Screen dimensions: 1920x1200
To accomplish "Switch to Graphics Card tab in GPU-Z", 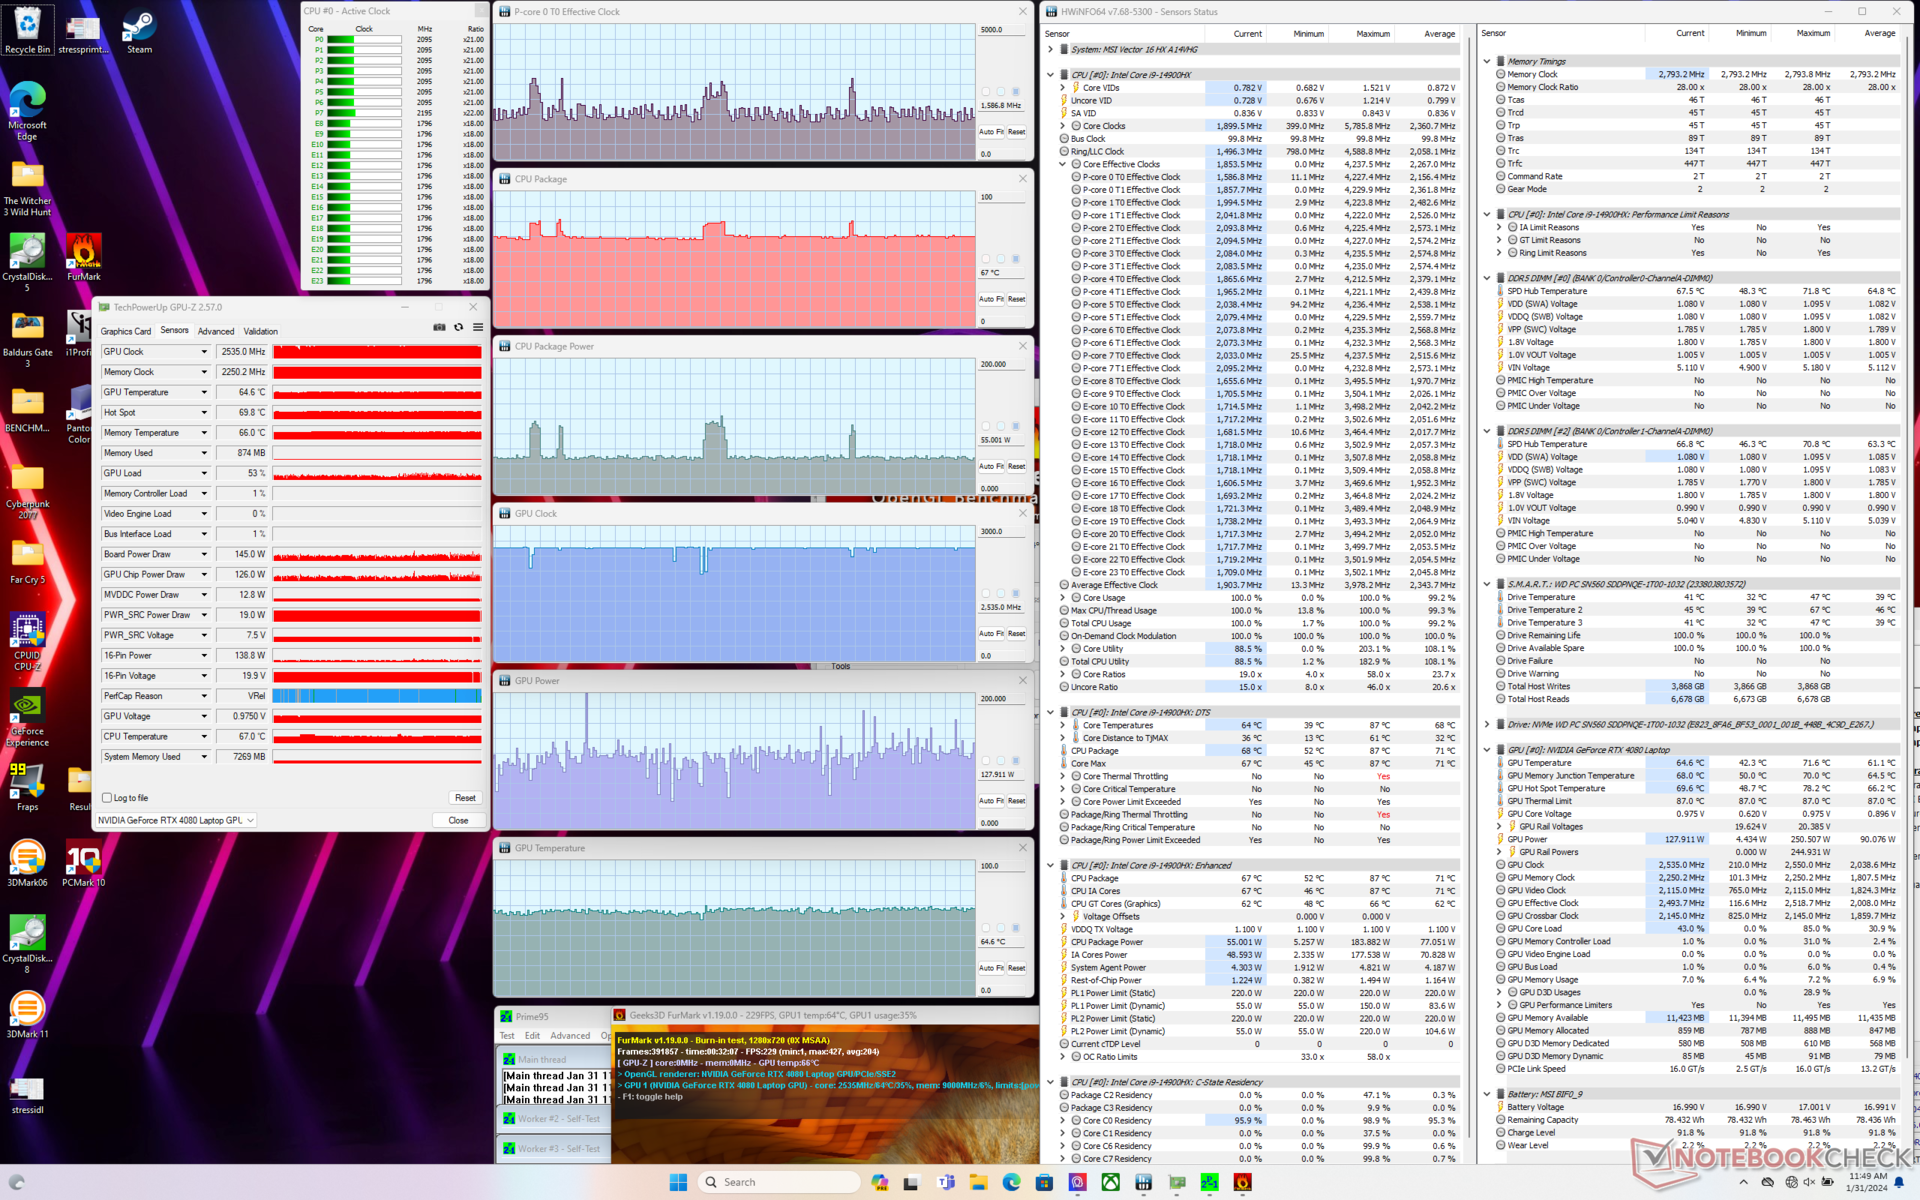I will click(125, 331).
